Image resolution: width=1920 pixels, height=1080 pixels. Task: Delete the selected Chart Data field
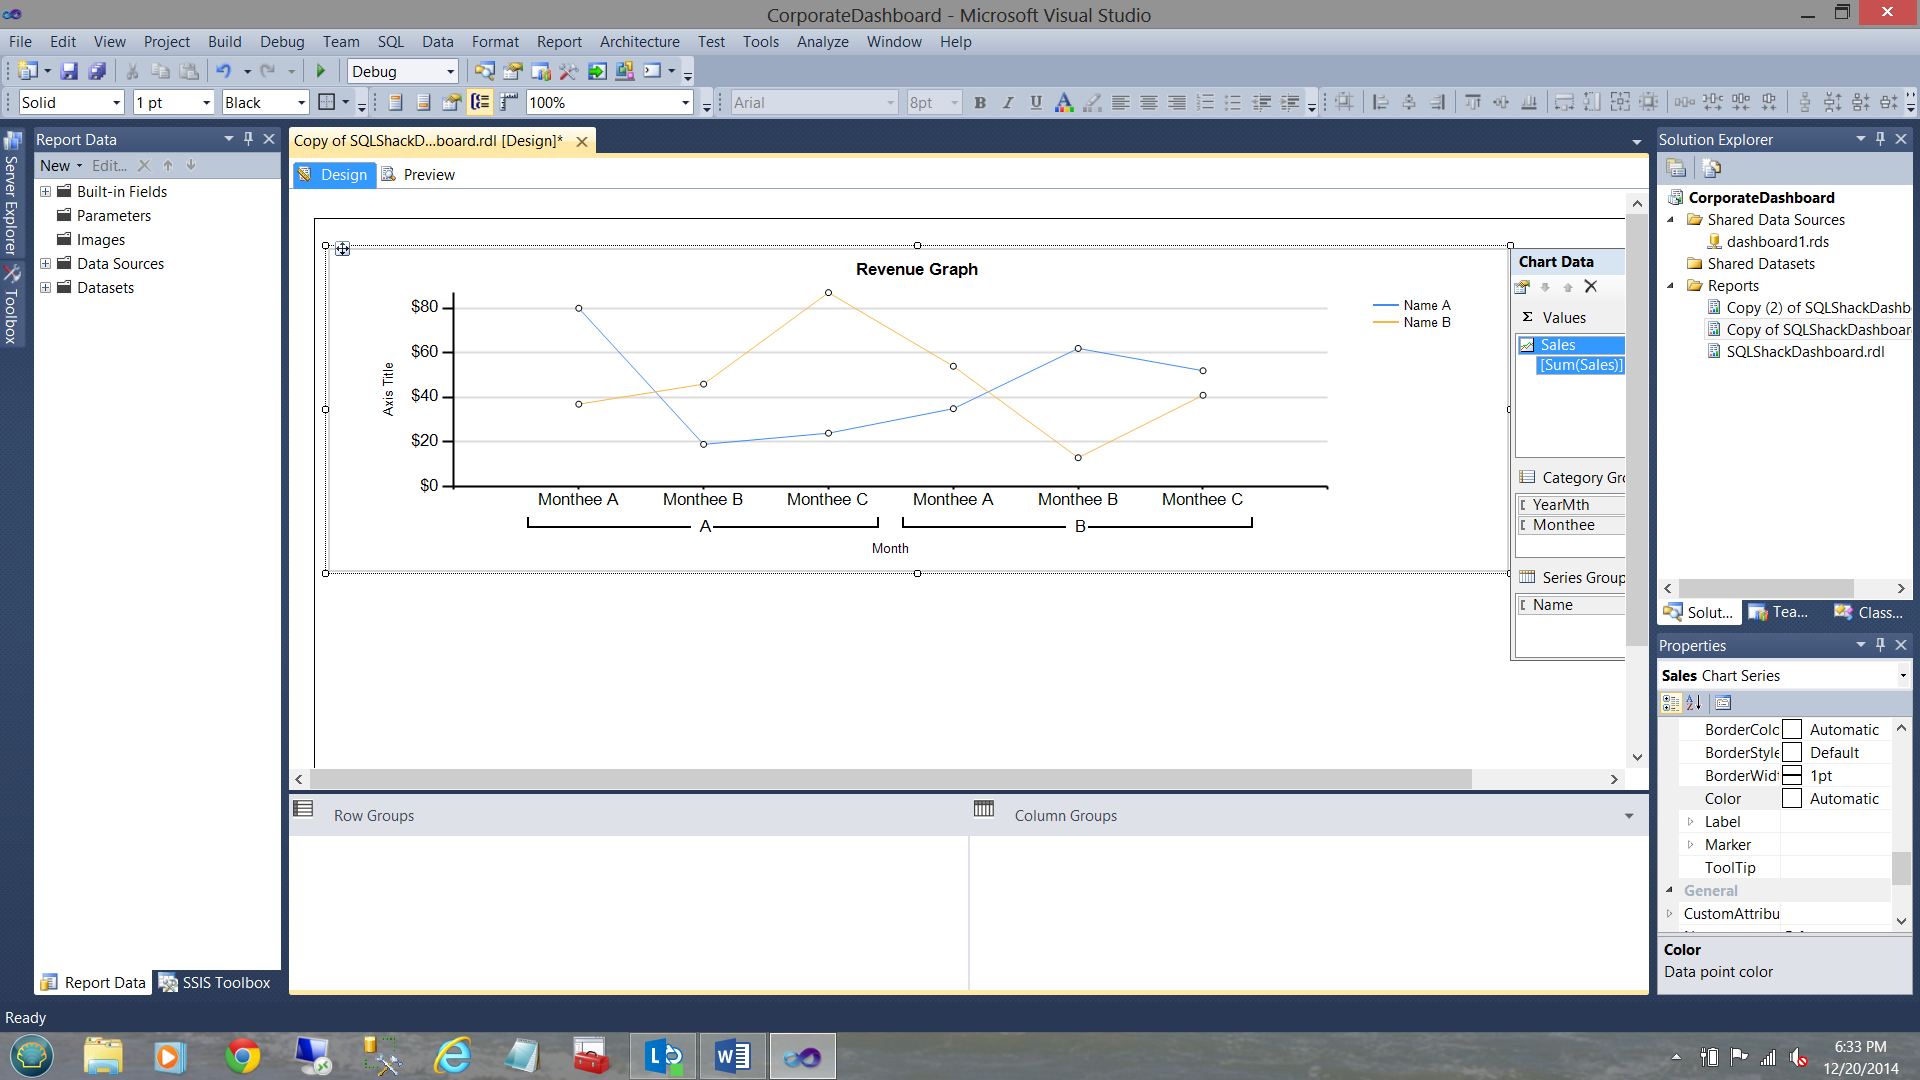1591,287
